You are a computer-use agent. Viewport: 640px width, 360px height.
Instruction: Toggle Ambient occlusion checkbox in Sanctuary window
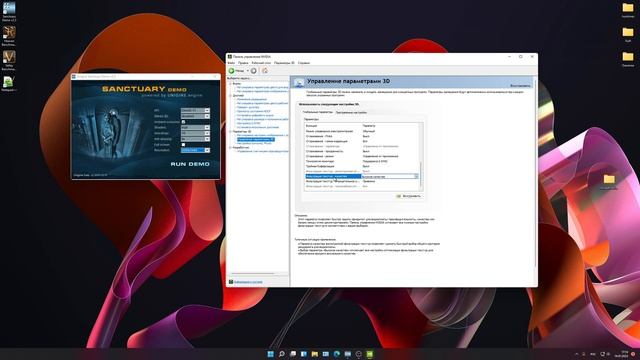183,122
